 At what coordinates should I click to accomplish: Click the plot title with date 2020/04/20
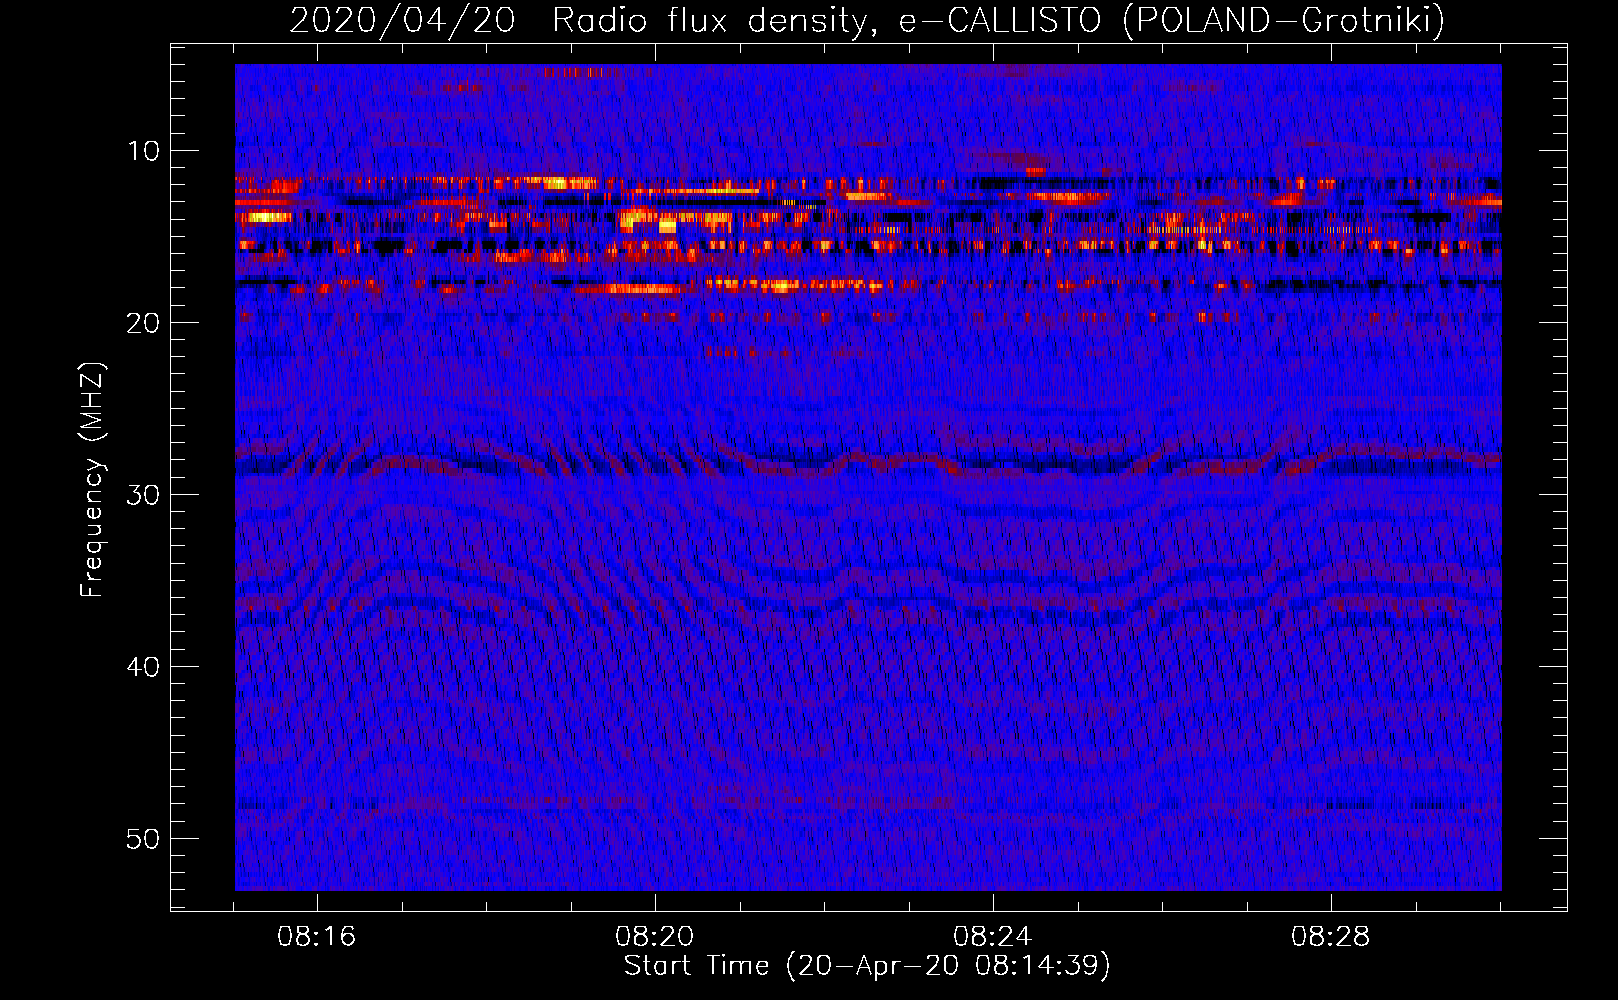pyautogui.click(x=867, y=20)
